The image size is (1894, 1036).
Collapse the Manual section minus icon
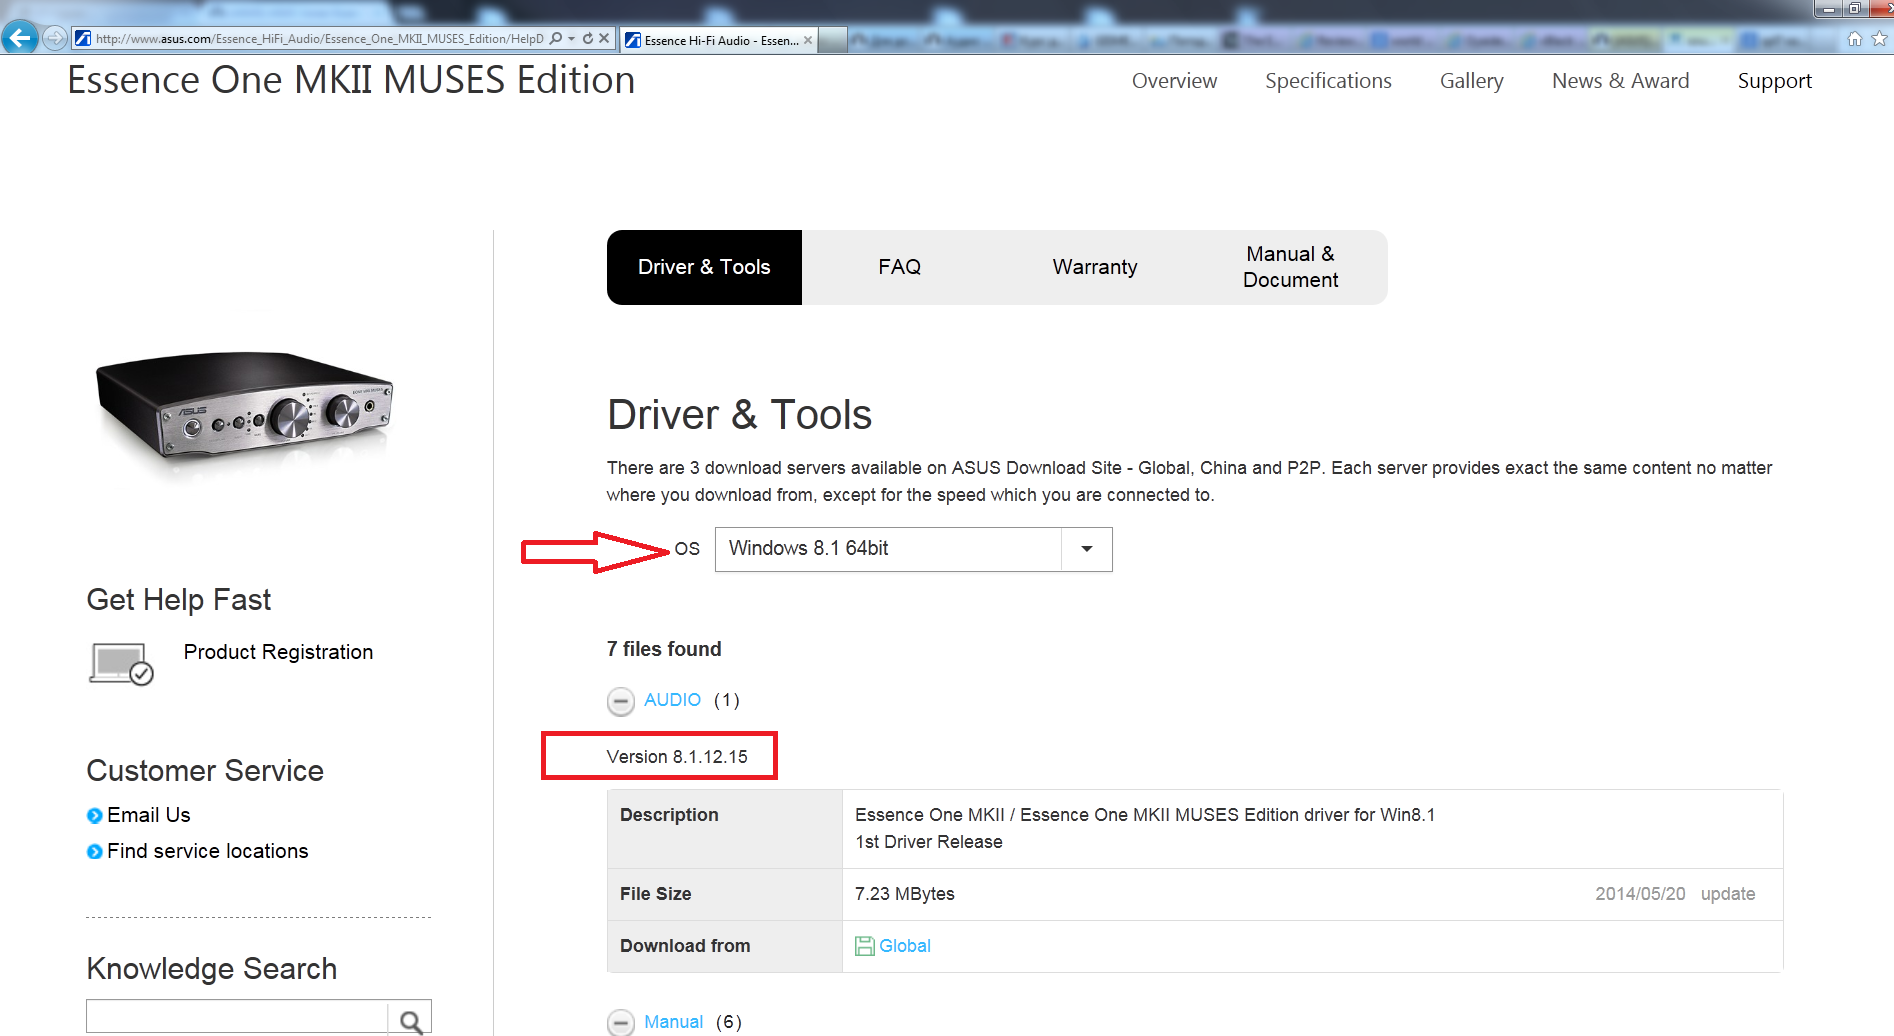(621, 1022)
